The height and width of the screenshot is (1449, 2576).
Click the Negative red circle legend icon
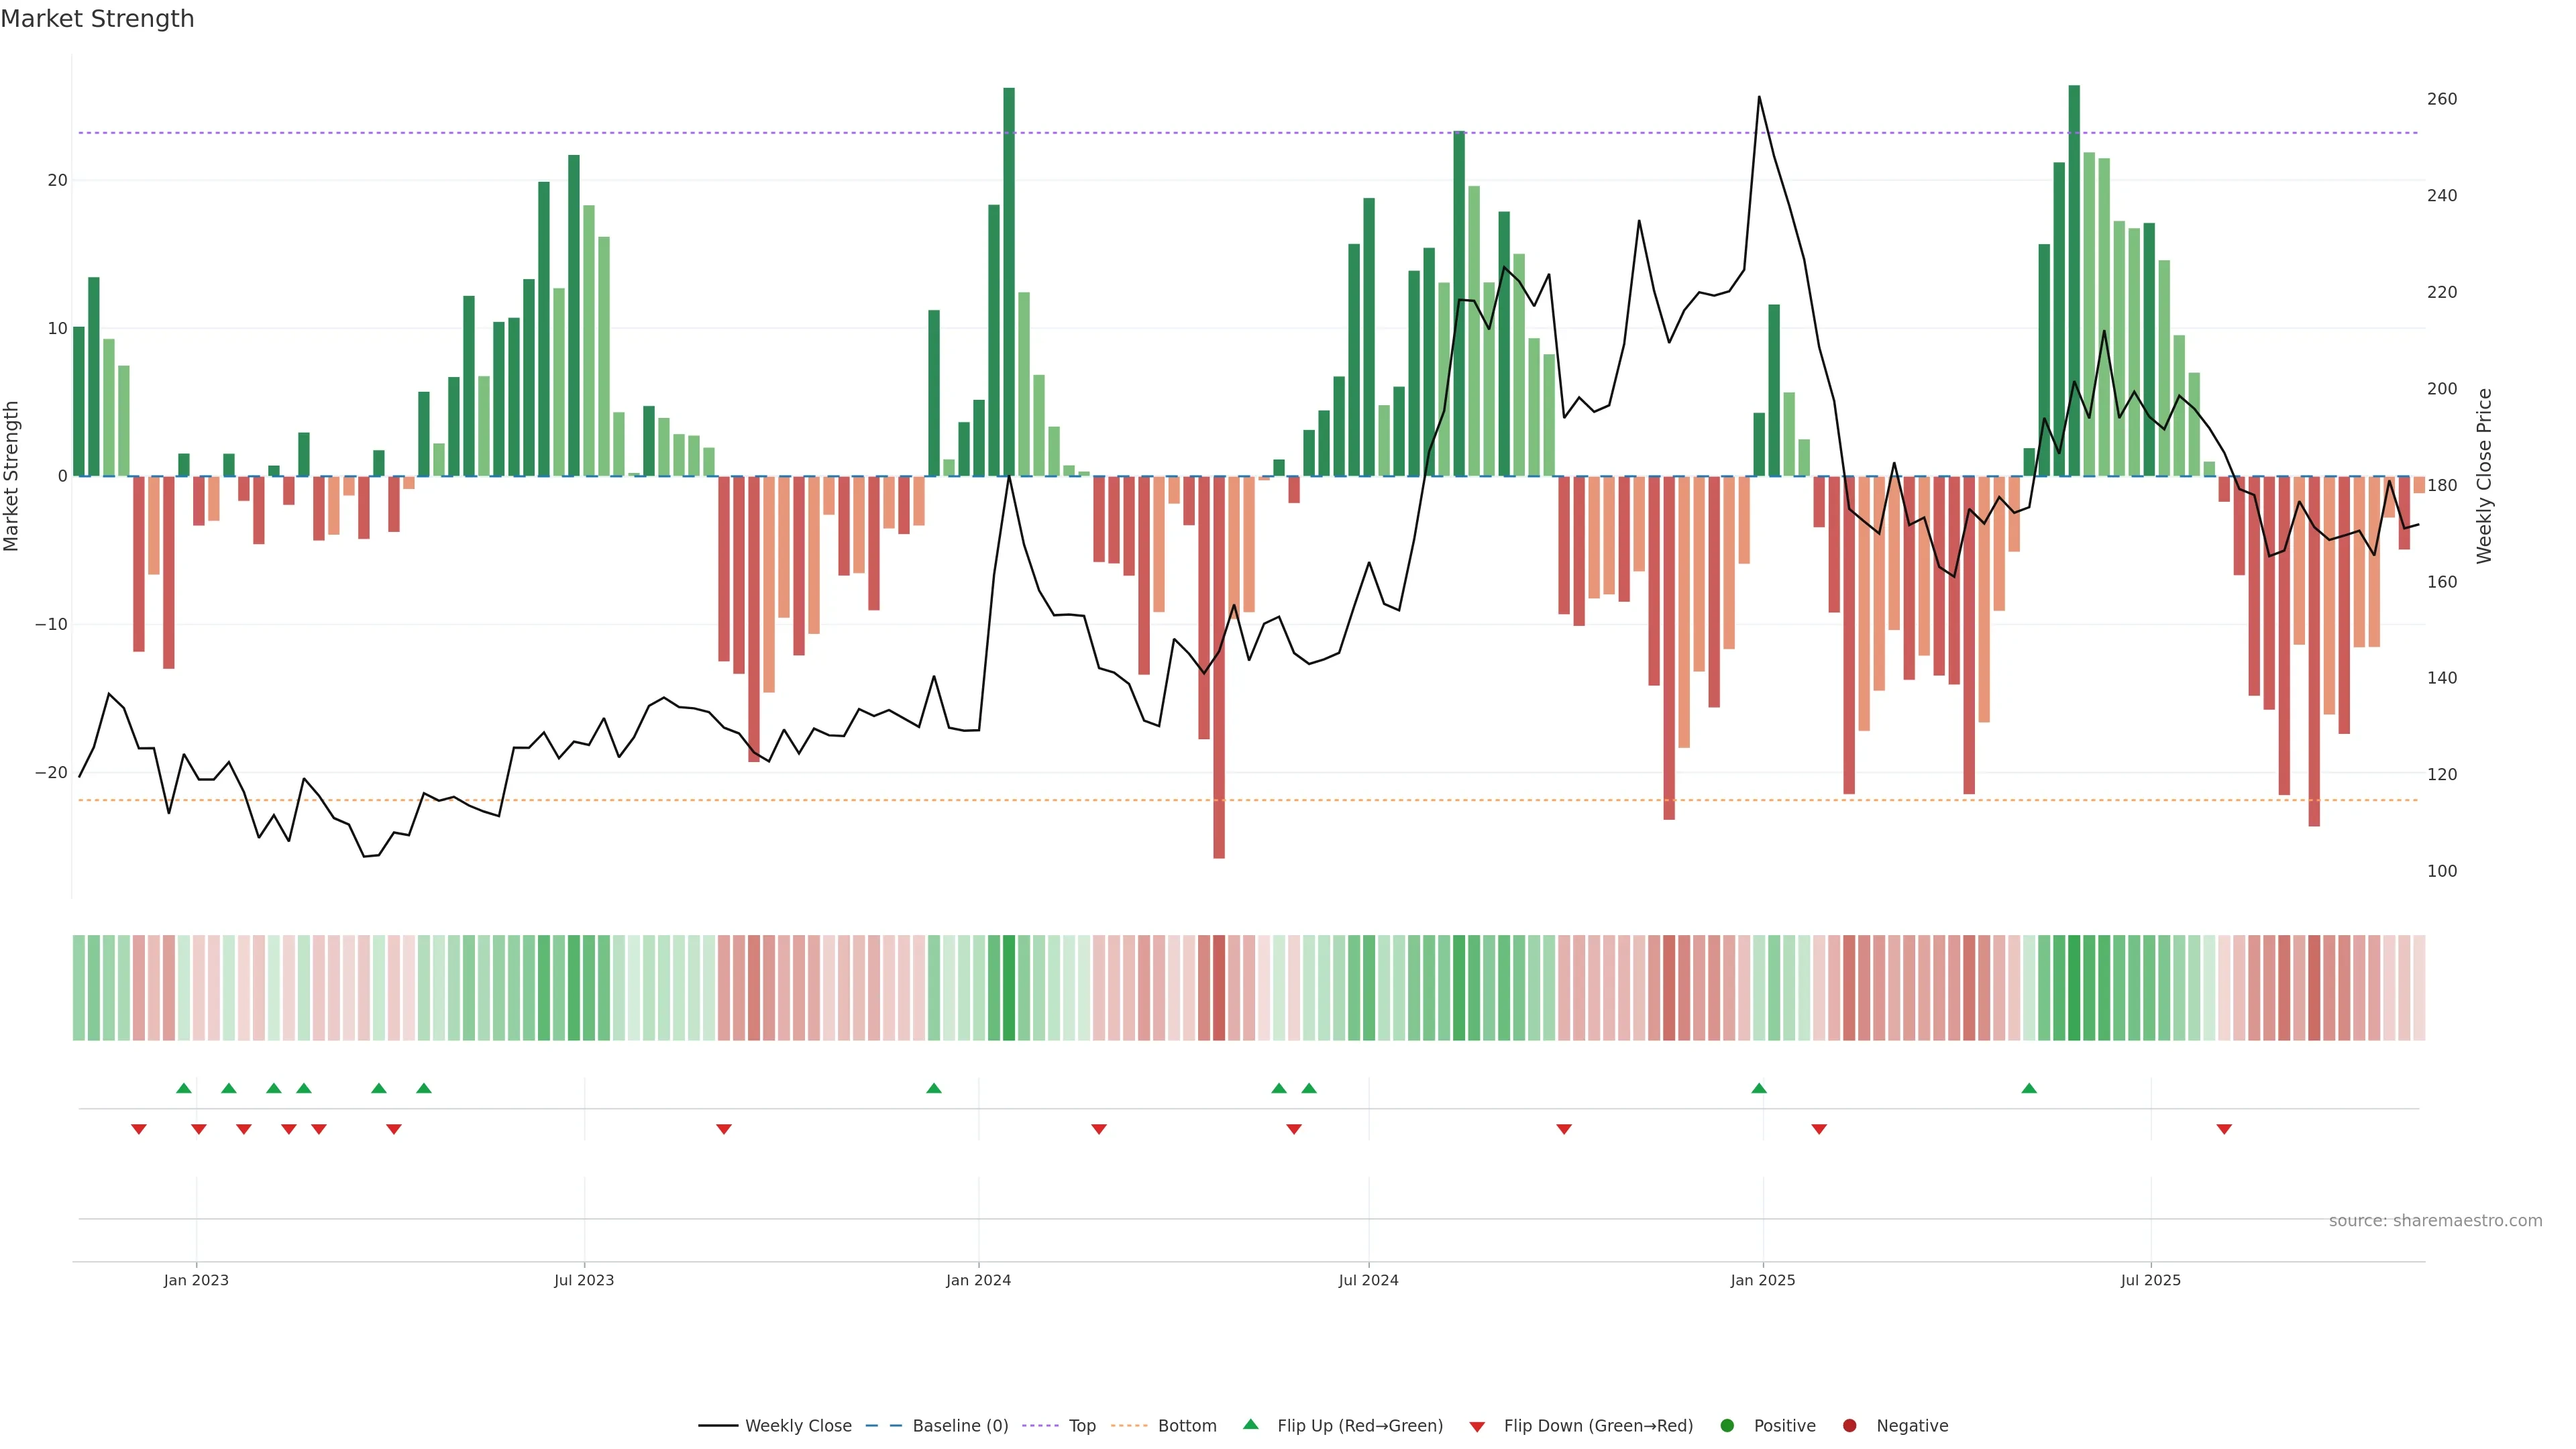point(1849,1426)
